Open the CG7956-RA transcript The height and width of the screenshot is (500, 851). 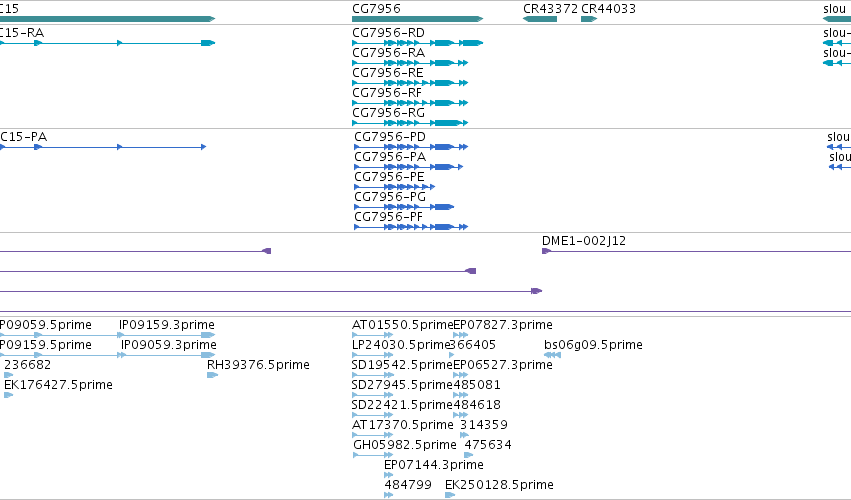click(410, 63)
